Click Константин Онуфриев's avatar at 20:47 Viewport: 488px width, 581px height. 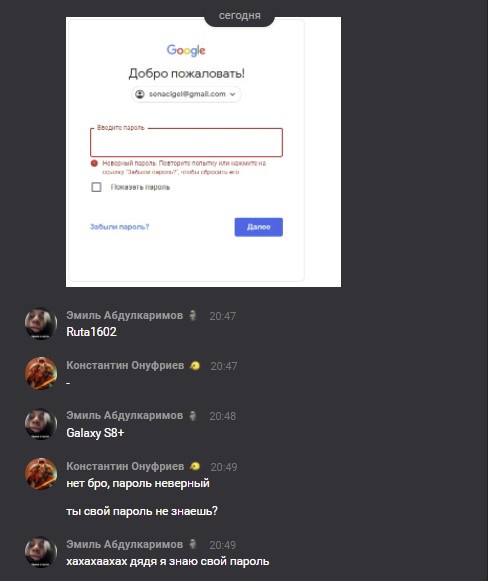tap(41, 373)
